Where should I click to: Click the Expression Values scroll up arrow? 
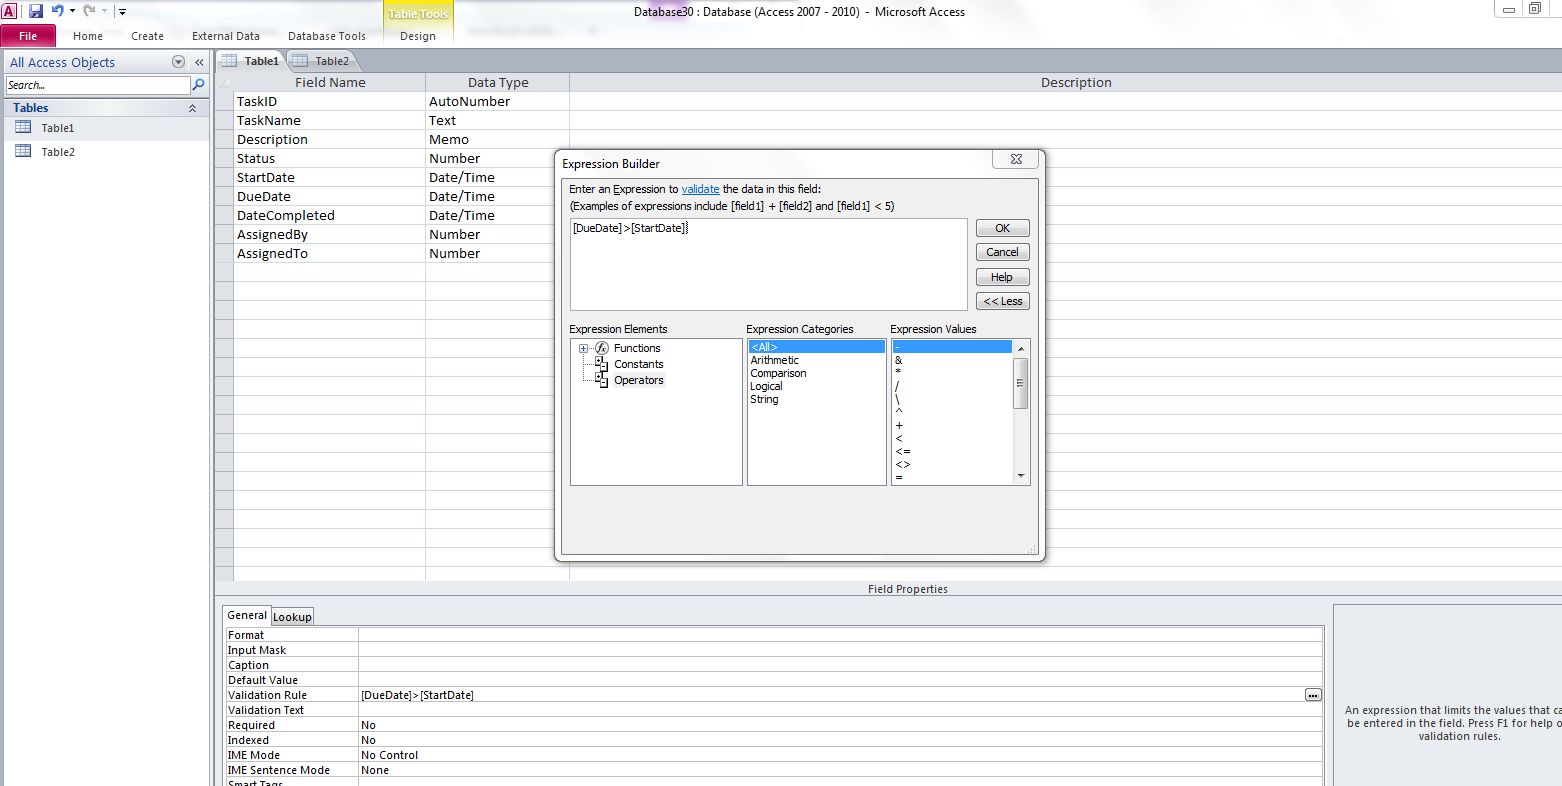pos(1021,348)
